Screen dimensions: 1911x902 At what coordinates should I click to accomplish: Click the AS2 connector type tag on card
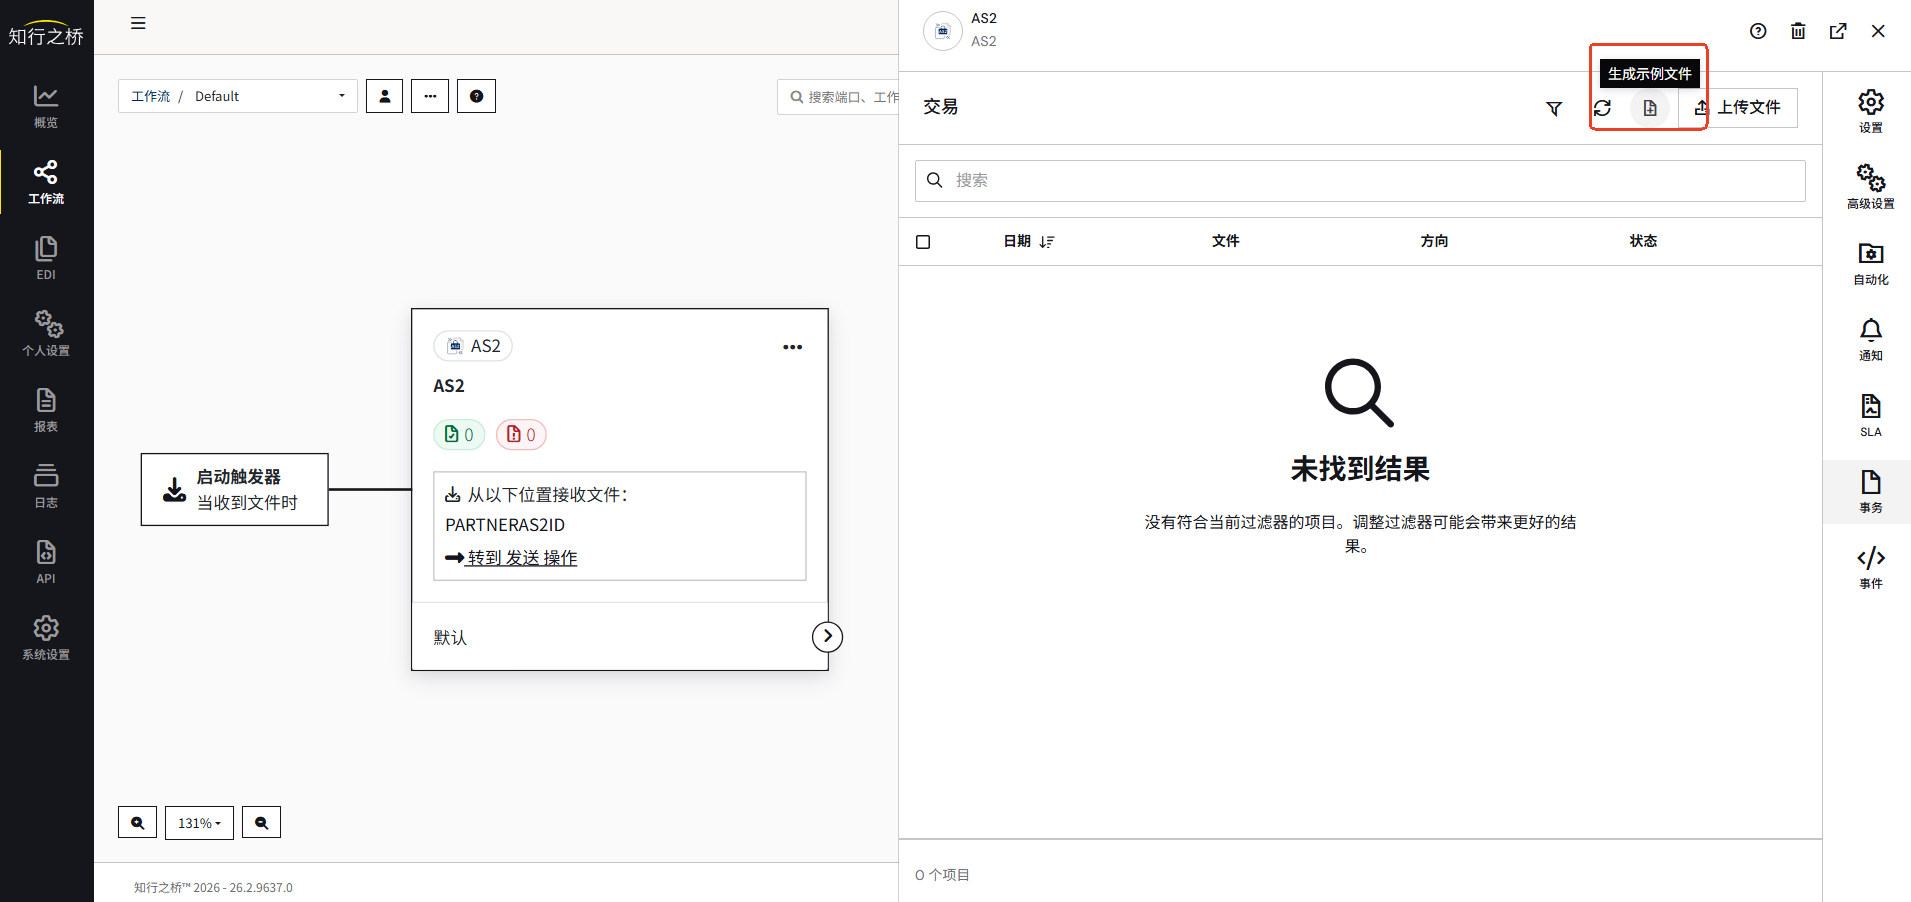pyautogui.click(x=473, y=346)
